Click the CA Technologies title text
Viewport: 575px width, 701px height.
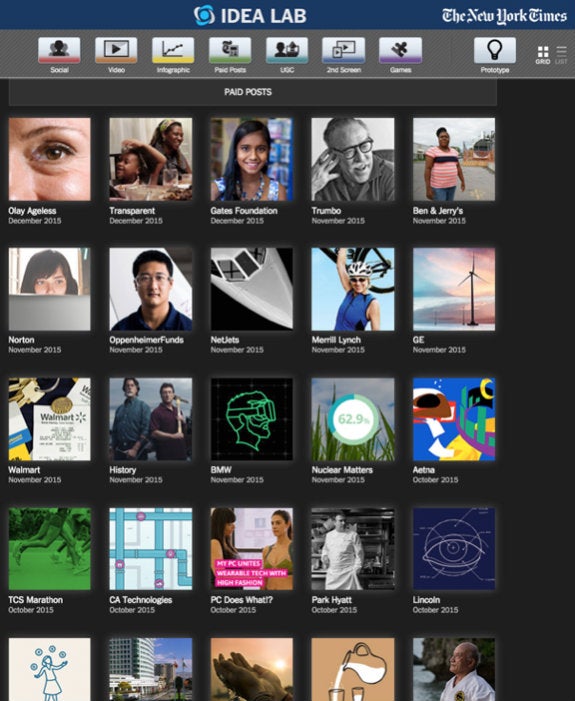[141, 600]
